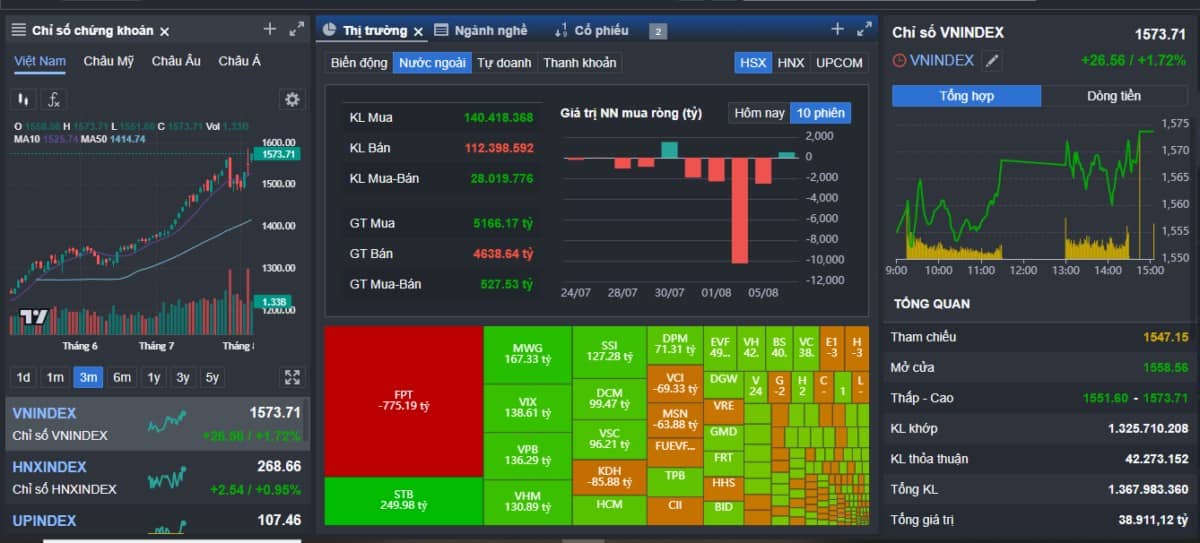The image size is (1200, 543).
Task: Select the Tự doanh view
Action: [x=504, y=62]
